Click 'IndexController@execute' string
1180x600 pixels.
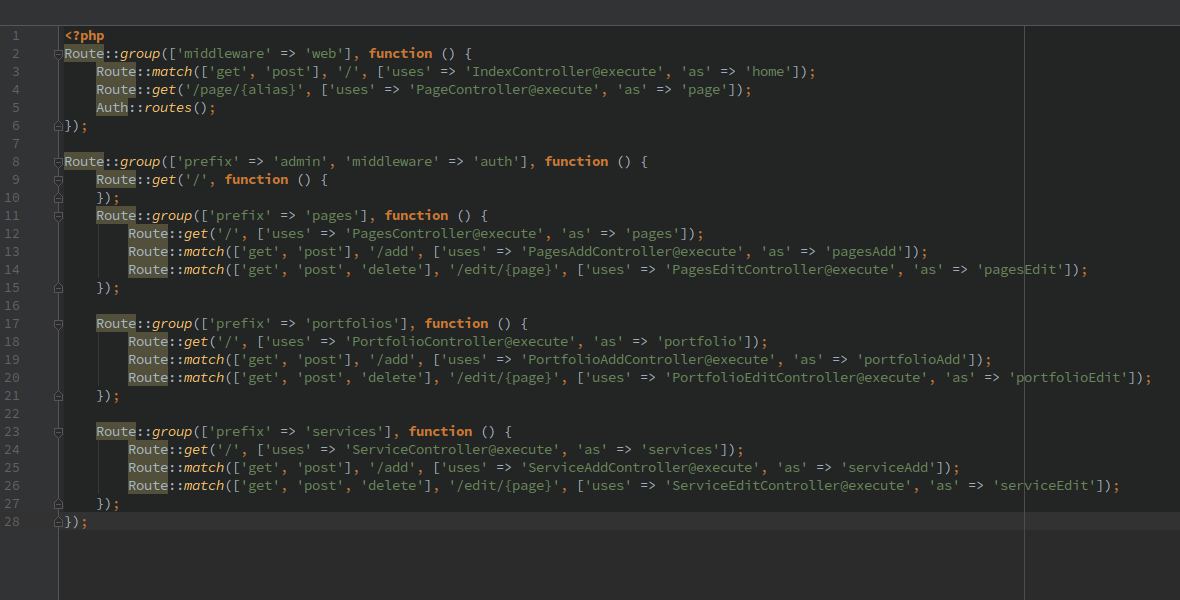click(564, 72)
